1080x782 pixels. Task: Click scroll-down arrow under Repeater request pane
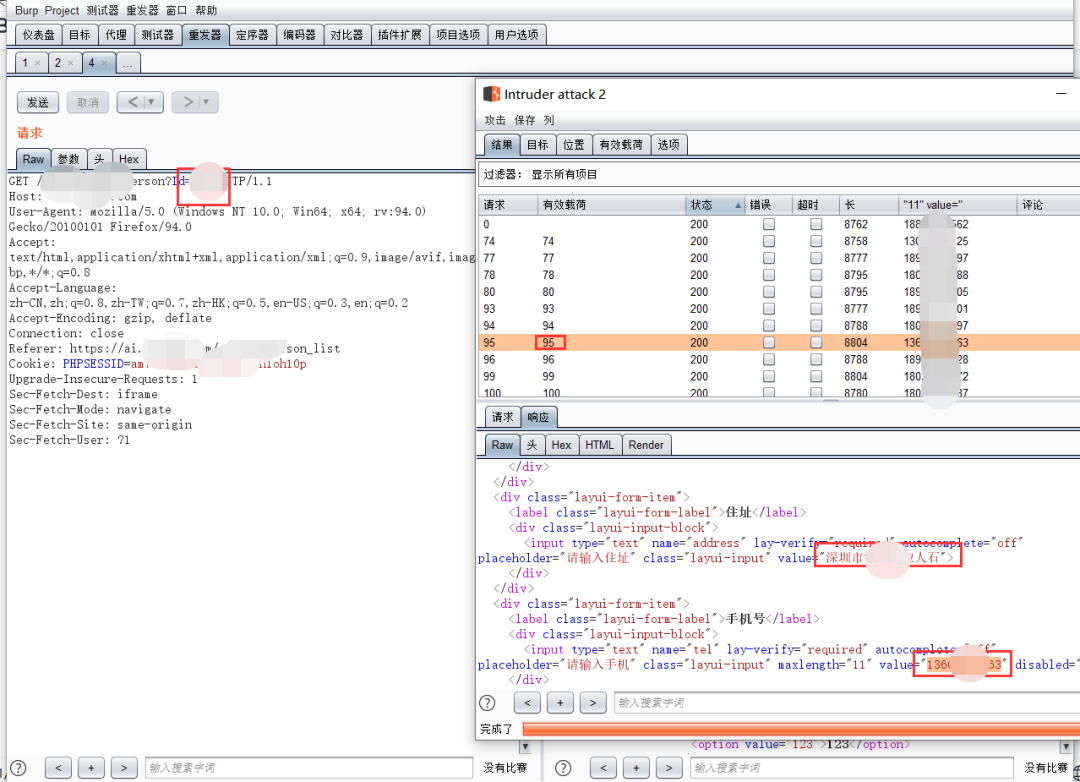tap(525, 747)
